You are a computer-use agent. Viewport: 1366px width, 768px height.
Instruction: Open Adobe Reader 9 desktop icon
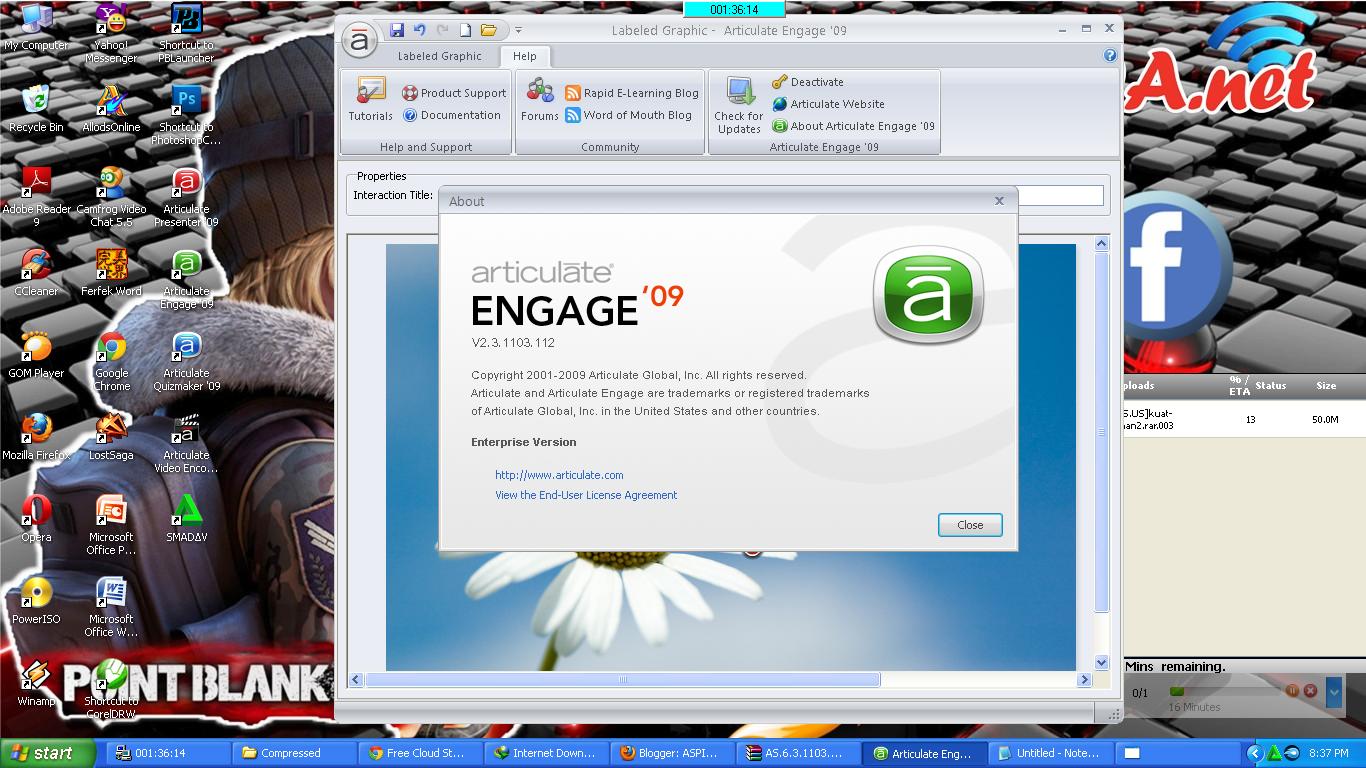tap(36, 196)
